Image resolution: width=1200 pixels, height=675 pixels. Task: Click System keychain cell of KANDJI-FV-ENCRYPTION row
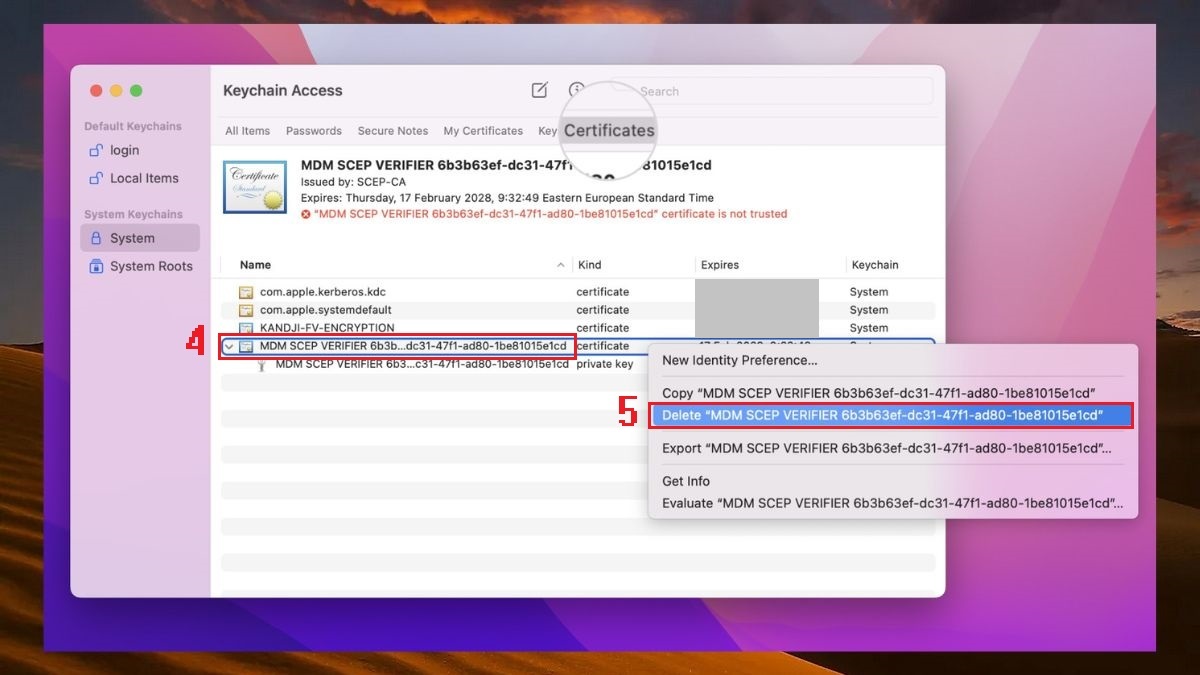click(x=869, y=328)
